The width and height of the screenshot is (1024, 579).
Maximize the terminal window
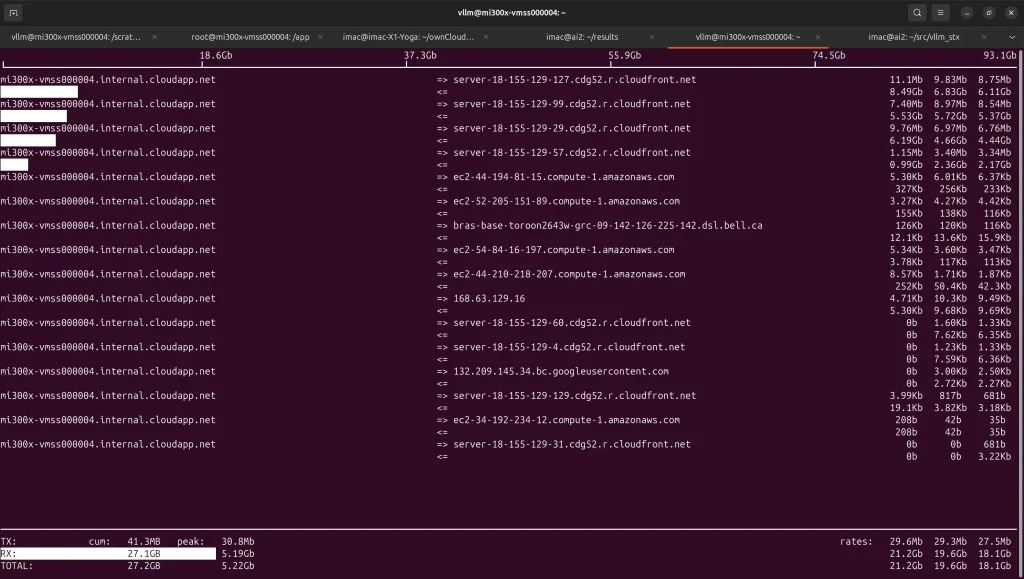click(x=988, y=13)
